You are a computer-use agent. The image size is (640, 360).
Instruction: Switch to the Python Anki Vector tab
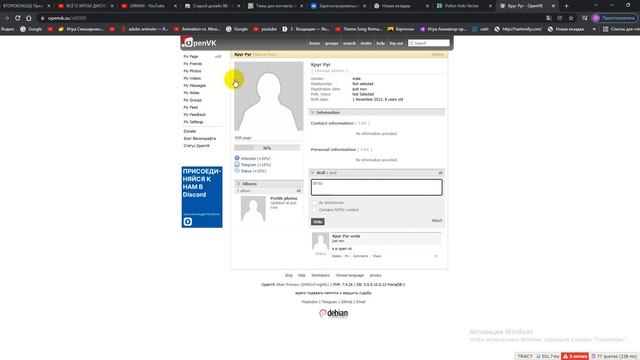[464, 6]
